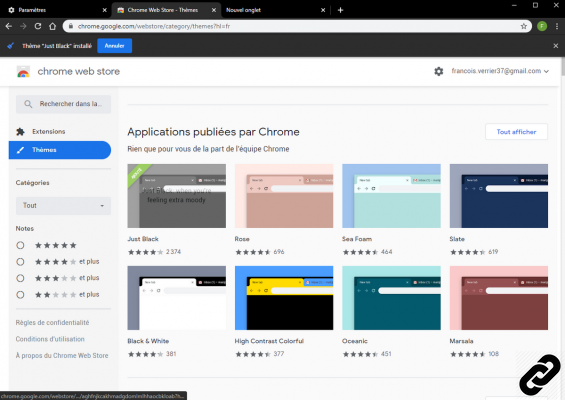Go back with the browser back arrow
The image size is (565, 400).
pyautogui.click(x=9, y=26)
